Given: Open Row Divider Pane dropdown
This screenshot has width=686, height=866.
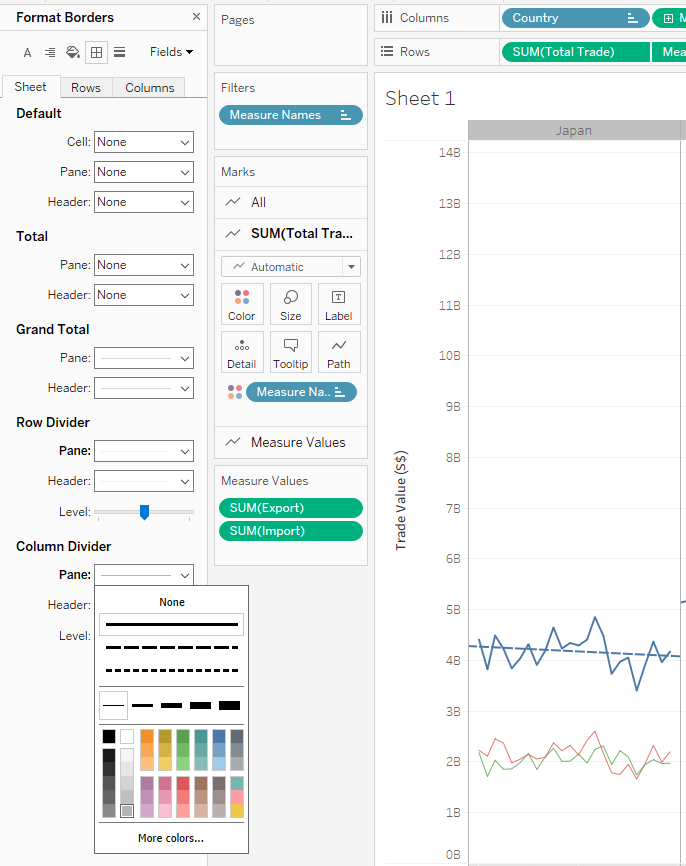Looking at the screenshot, I should 144,451.
